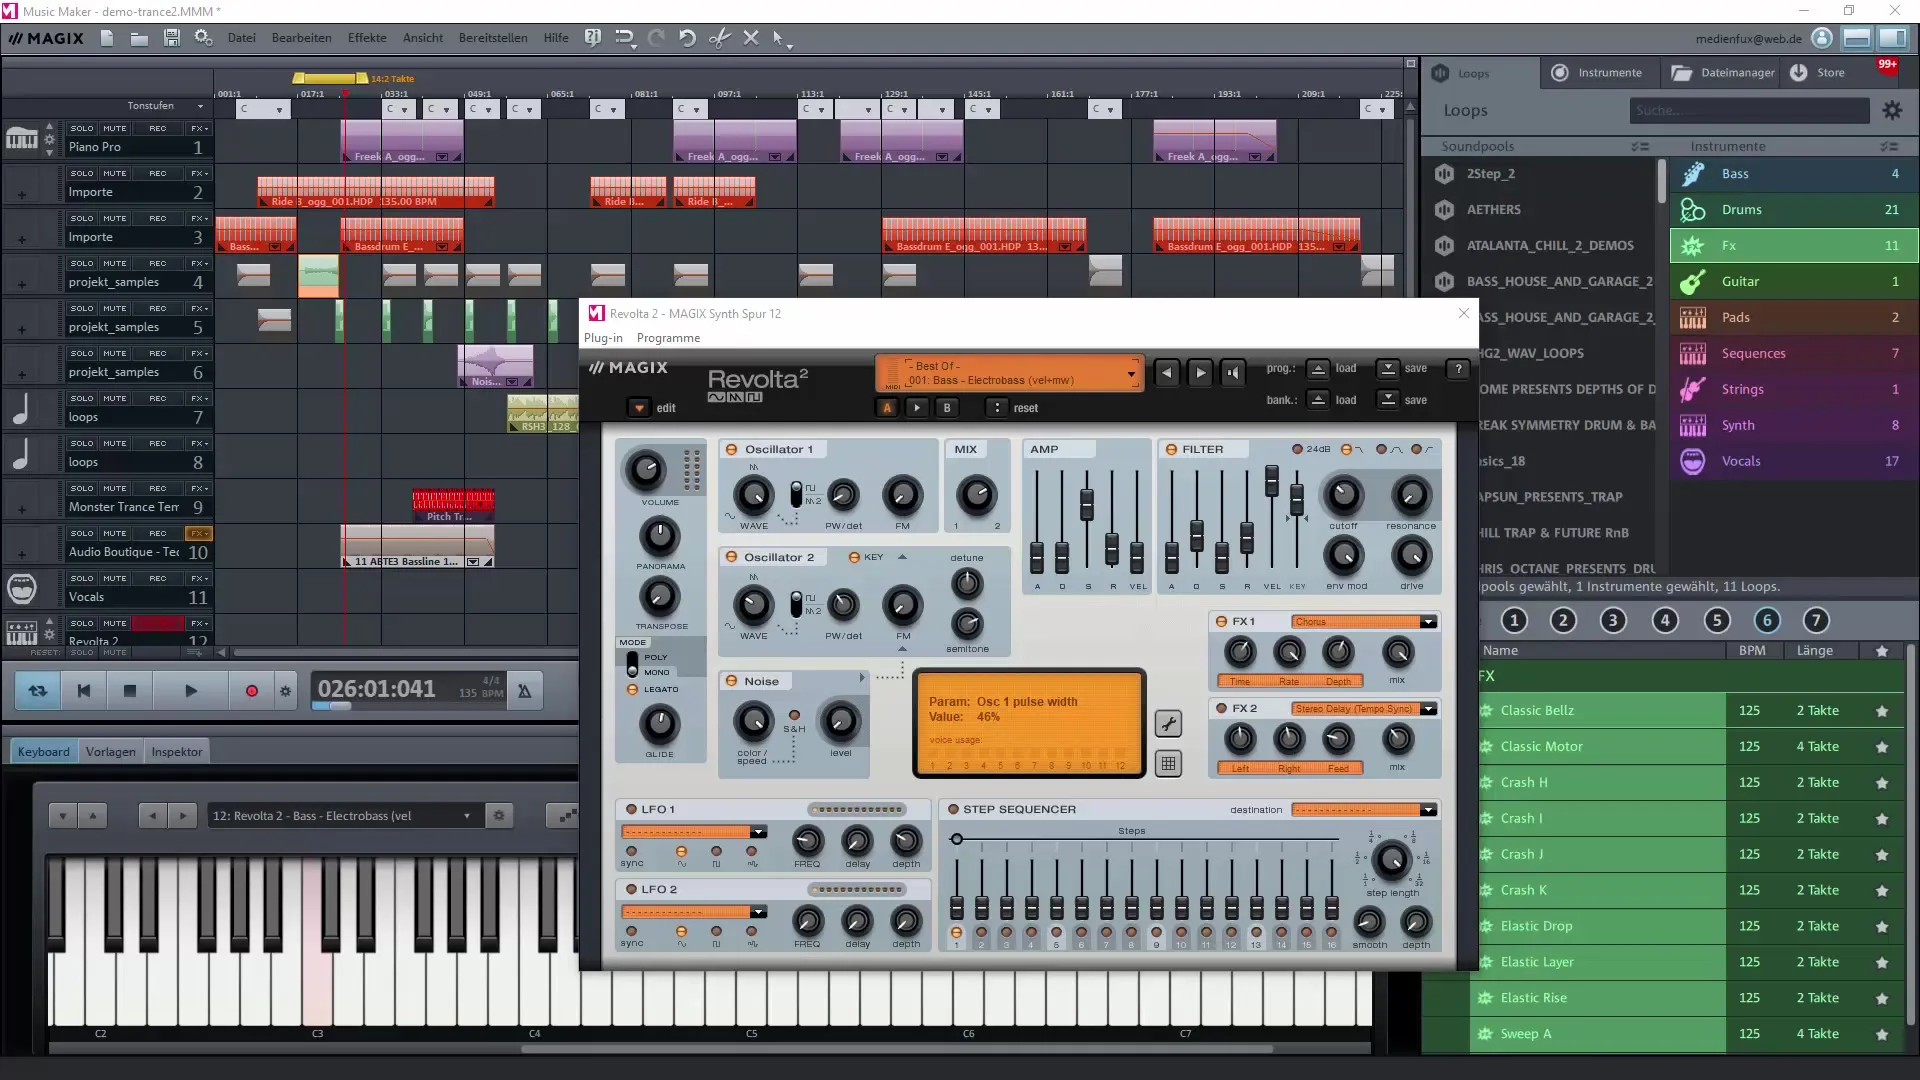Select Bass instrument category
The image size is (1920, 1080).
[x=1793, y=174]
